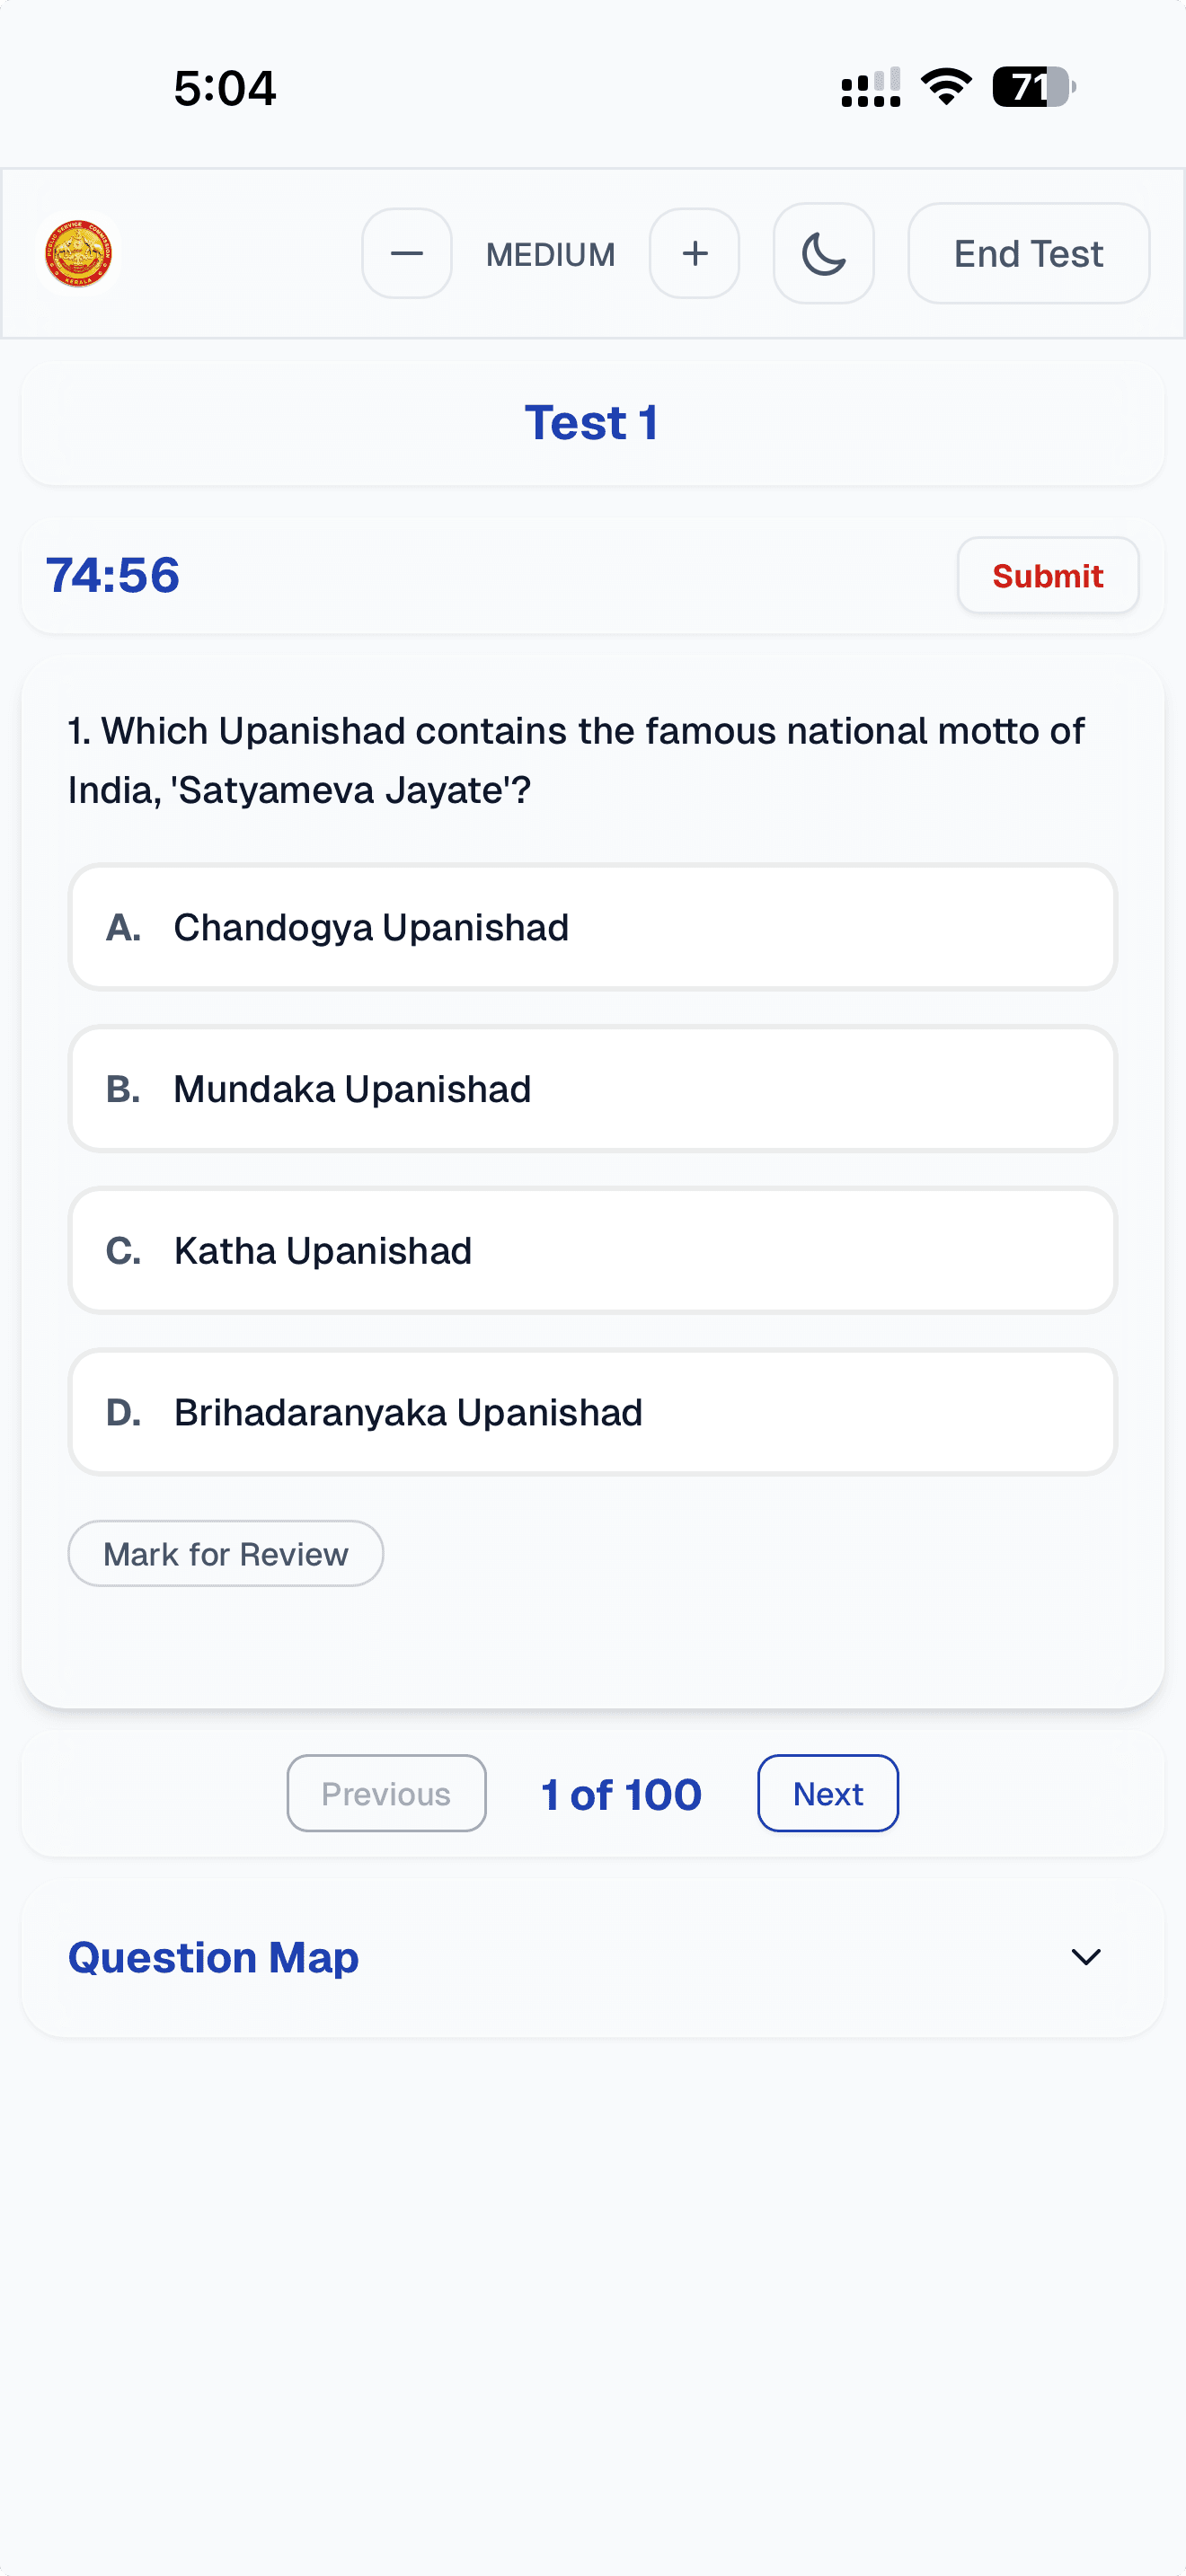Tap the Wi-Fi status icon
The image size is (1186, 2576).
pyautogui.click(x=946, y=87)
